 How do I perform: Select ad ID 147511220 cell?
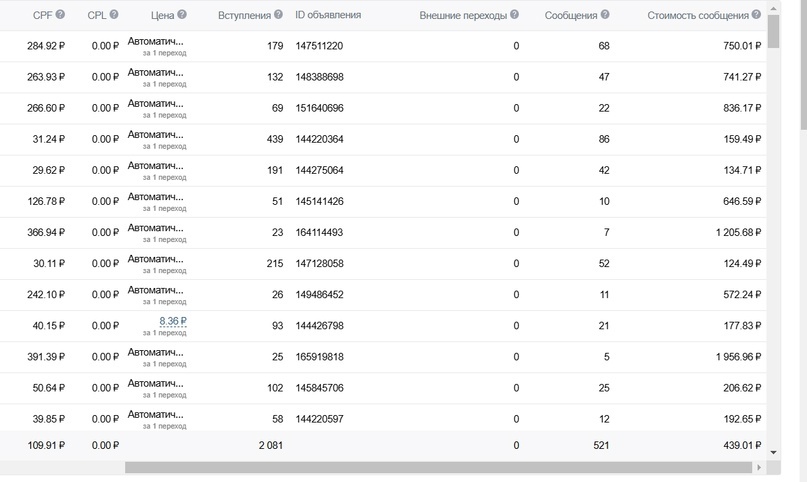pos(319,46)
